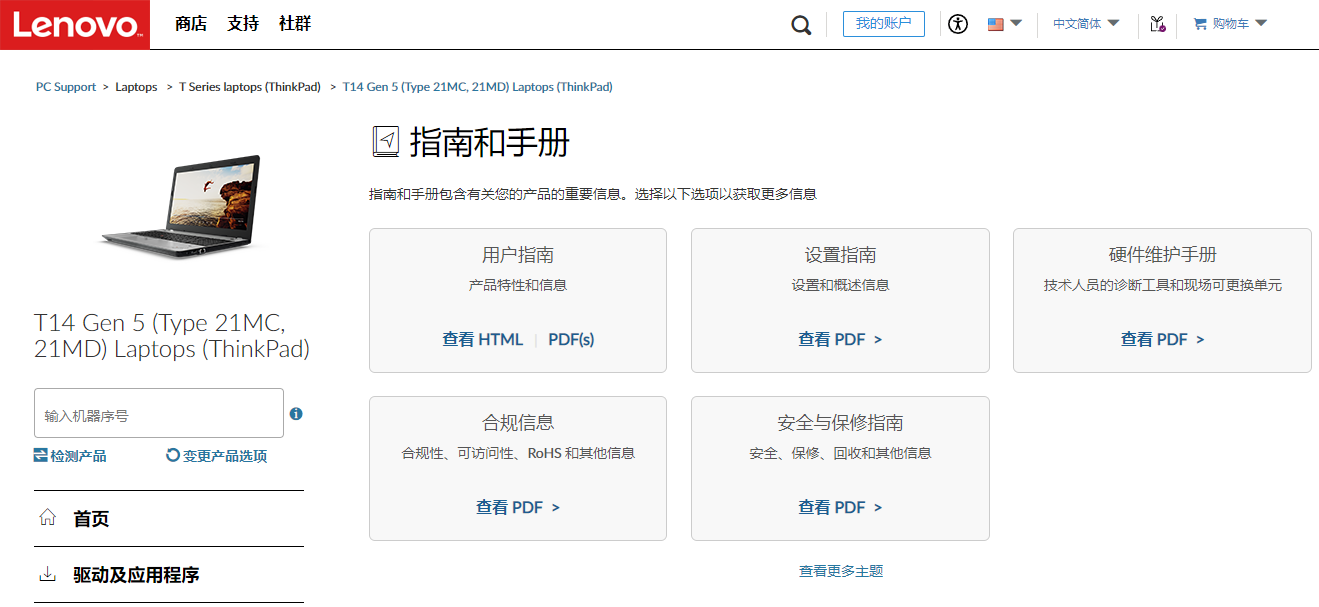Screen dimensions: 1319x607
Task: Click the T14 Gen 5 product name text
Action: point(172,336)
